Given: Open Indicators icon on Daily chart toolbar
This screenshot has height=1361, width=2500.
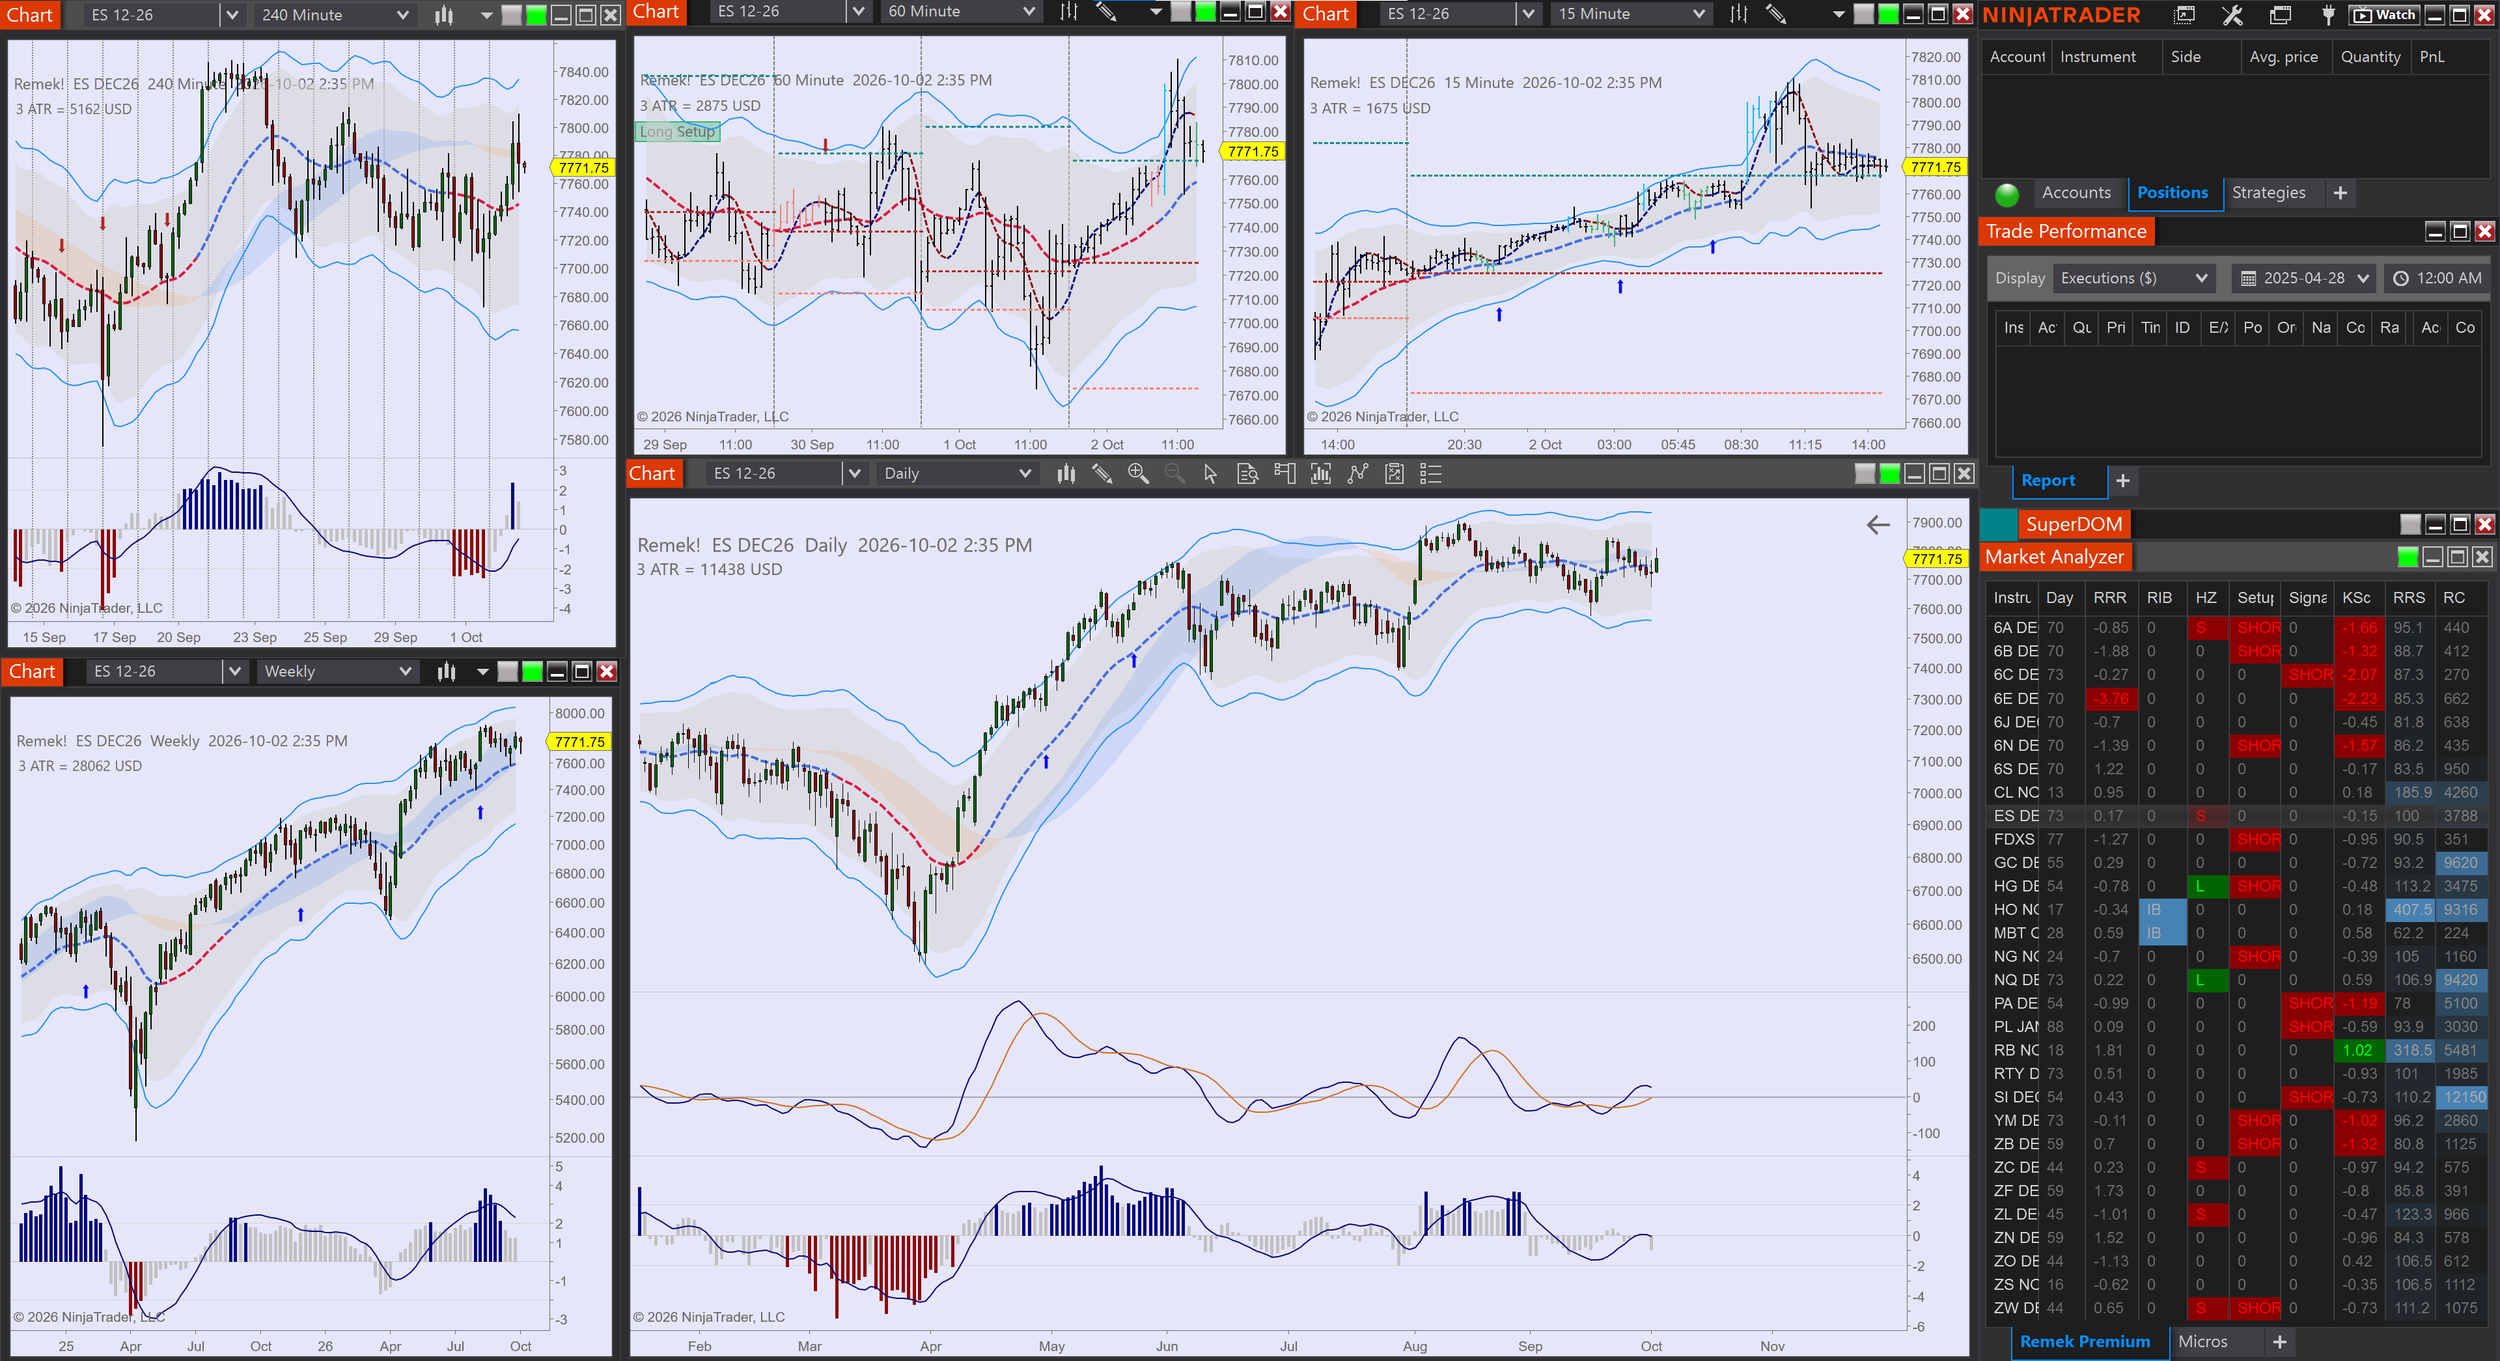Looking at the screenshot, I should pos(1321,474).
